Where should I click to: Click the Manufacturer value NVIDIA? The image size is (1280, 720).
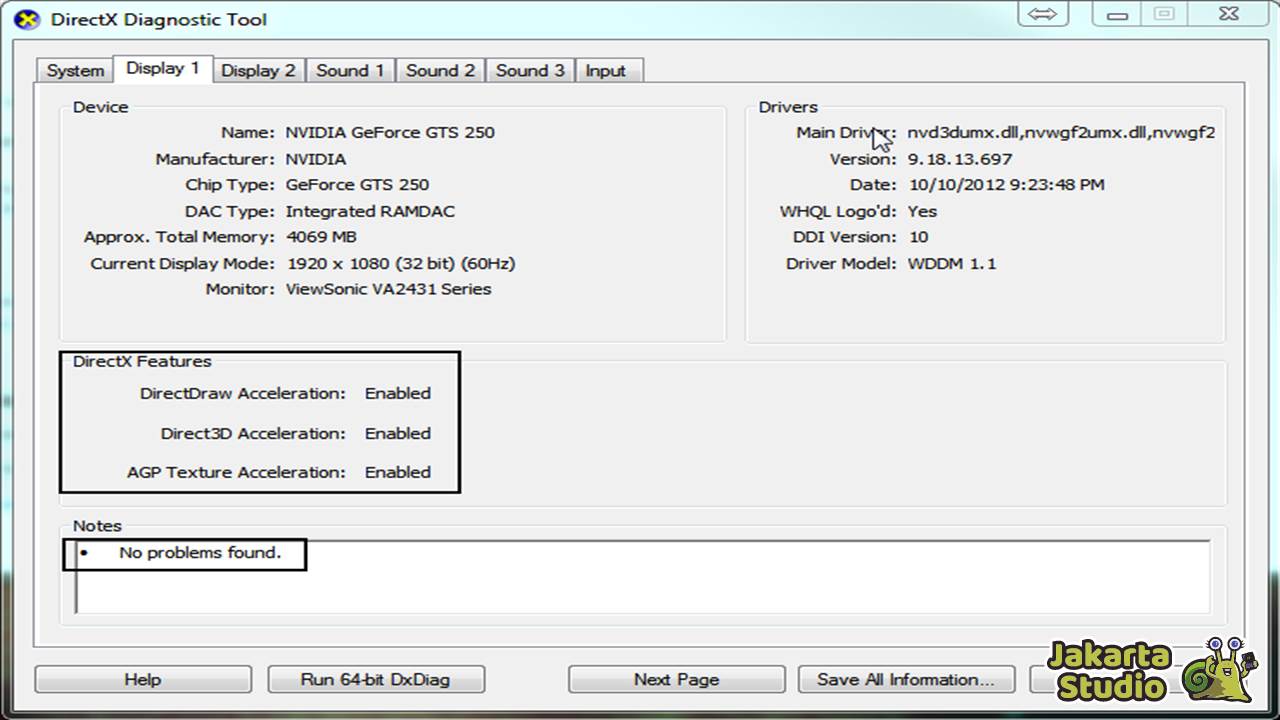point(316,159)
